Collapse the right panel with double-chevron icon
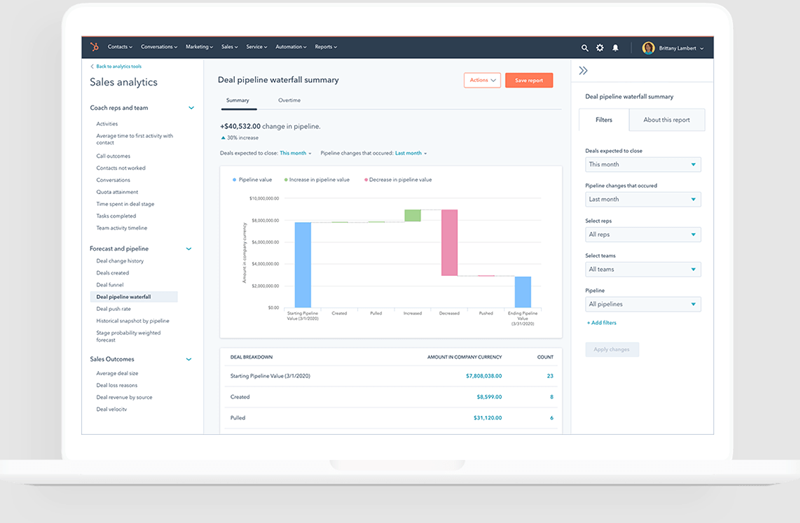800x523 pixels. (x=584, y=71)
